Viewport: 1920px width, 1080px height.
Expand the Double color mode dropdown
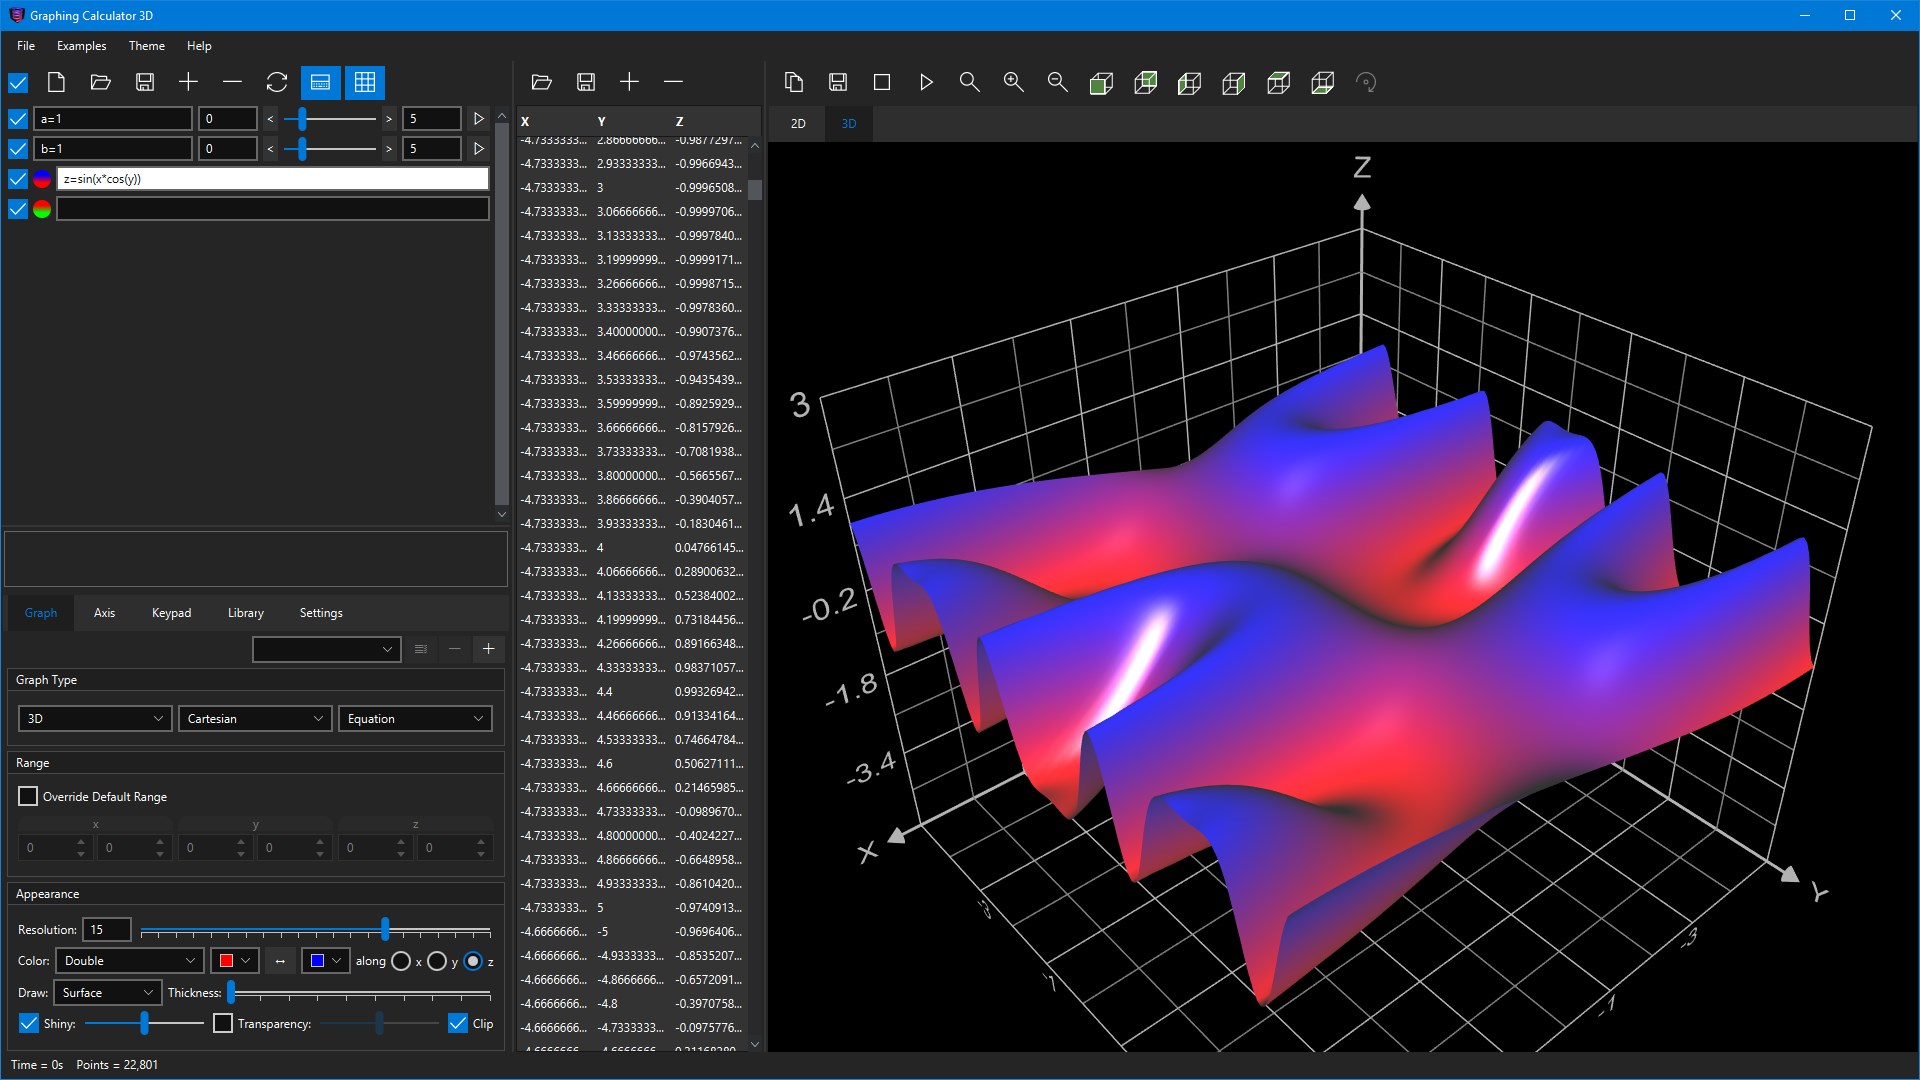click(x=129, y=961)
